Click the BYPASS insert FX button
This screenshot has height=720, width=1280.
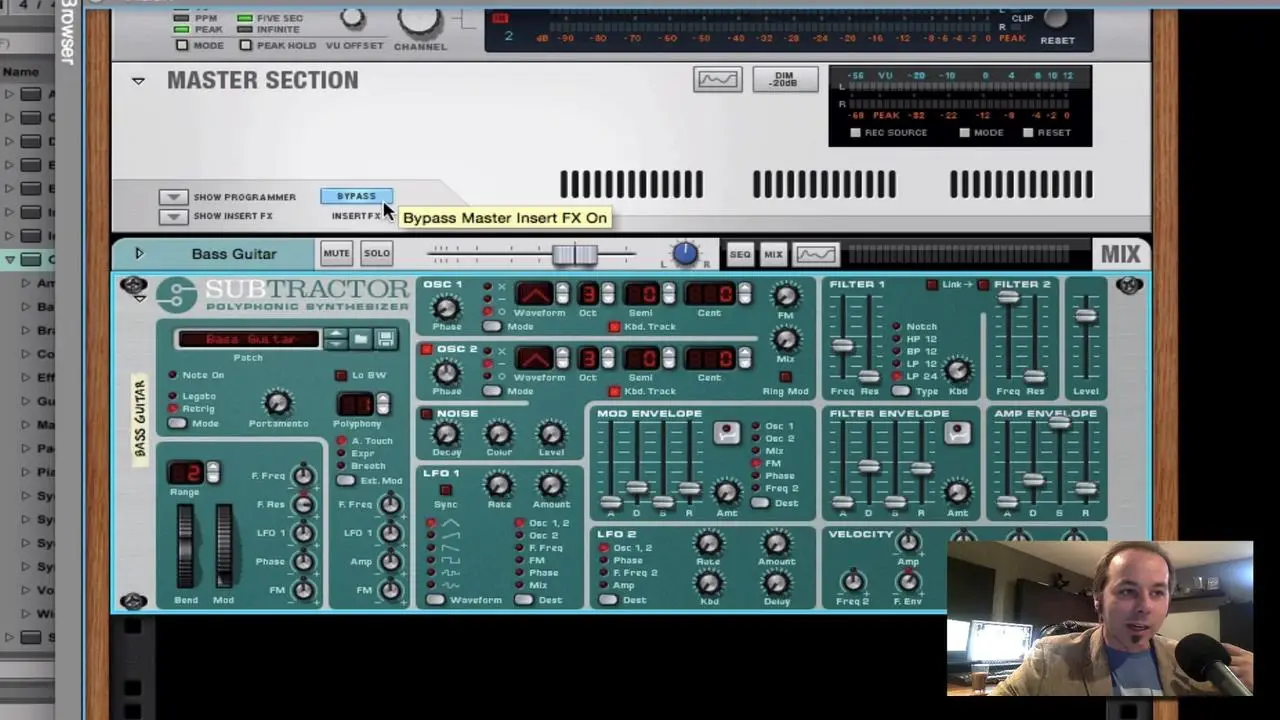356,196
